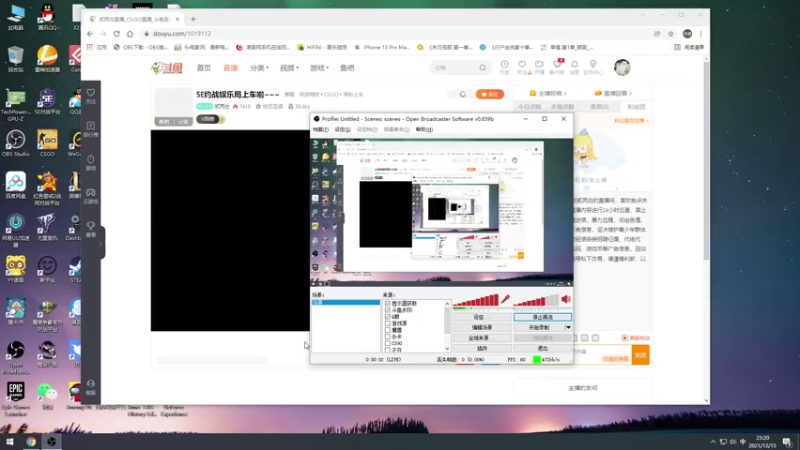Screen dimensions: 800x450
Task: Expand the 开始录制 dropdown arrow in OBS
Action: pos(568,328)
